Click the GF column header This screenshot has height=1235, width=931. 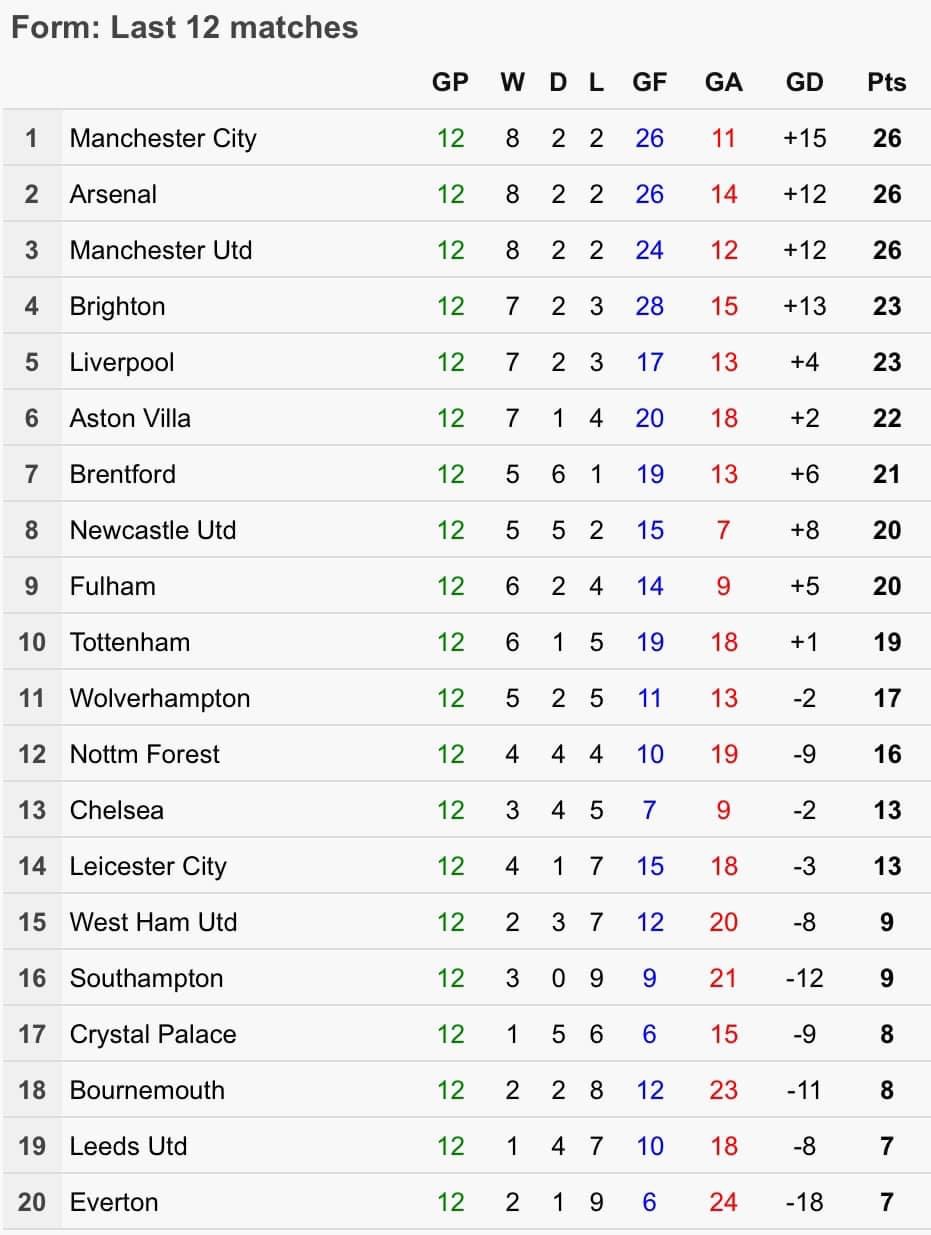coord(649,83)
